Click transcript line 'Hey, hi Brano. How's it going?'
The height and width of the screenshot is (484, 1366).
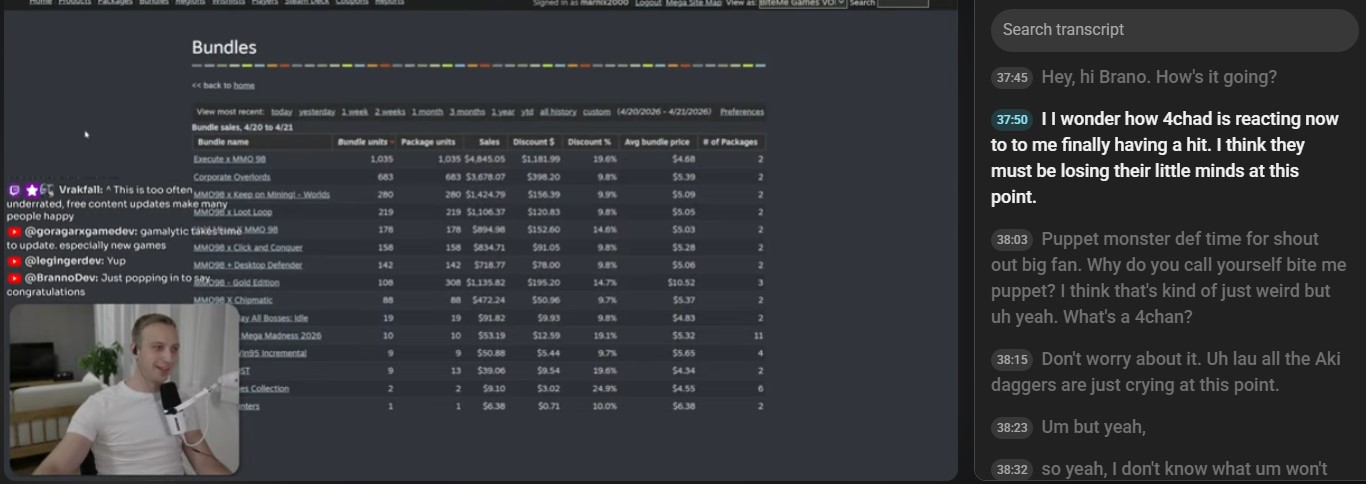1159,77
